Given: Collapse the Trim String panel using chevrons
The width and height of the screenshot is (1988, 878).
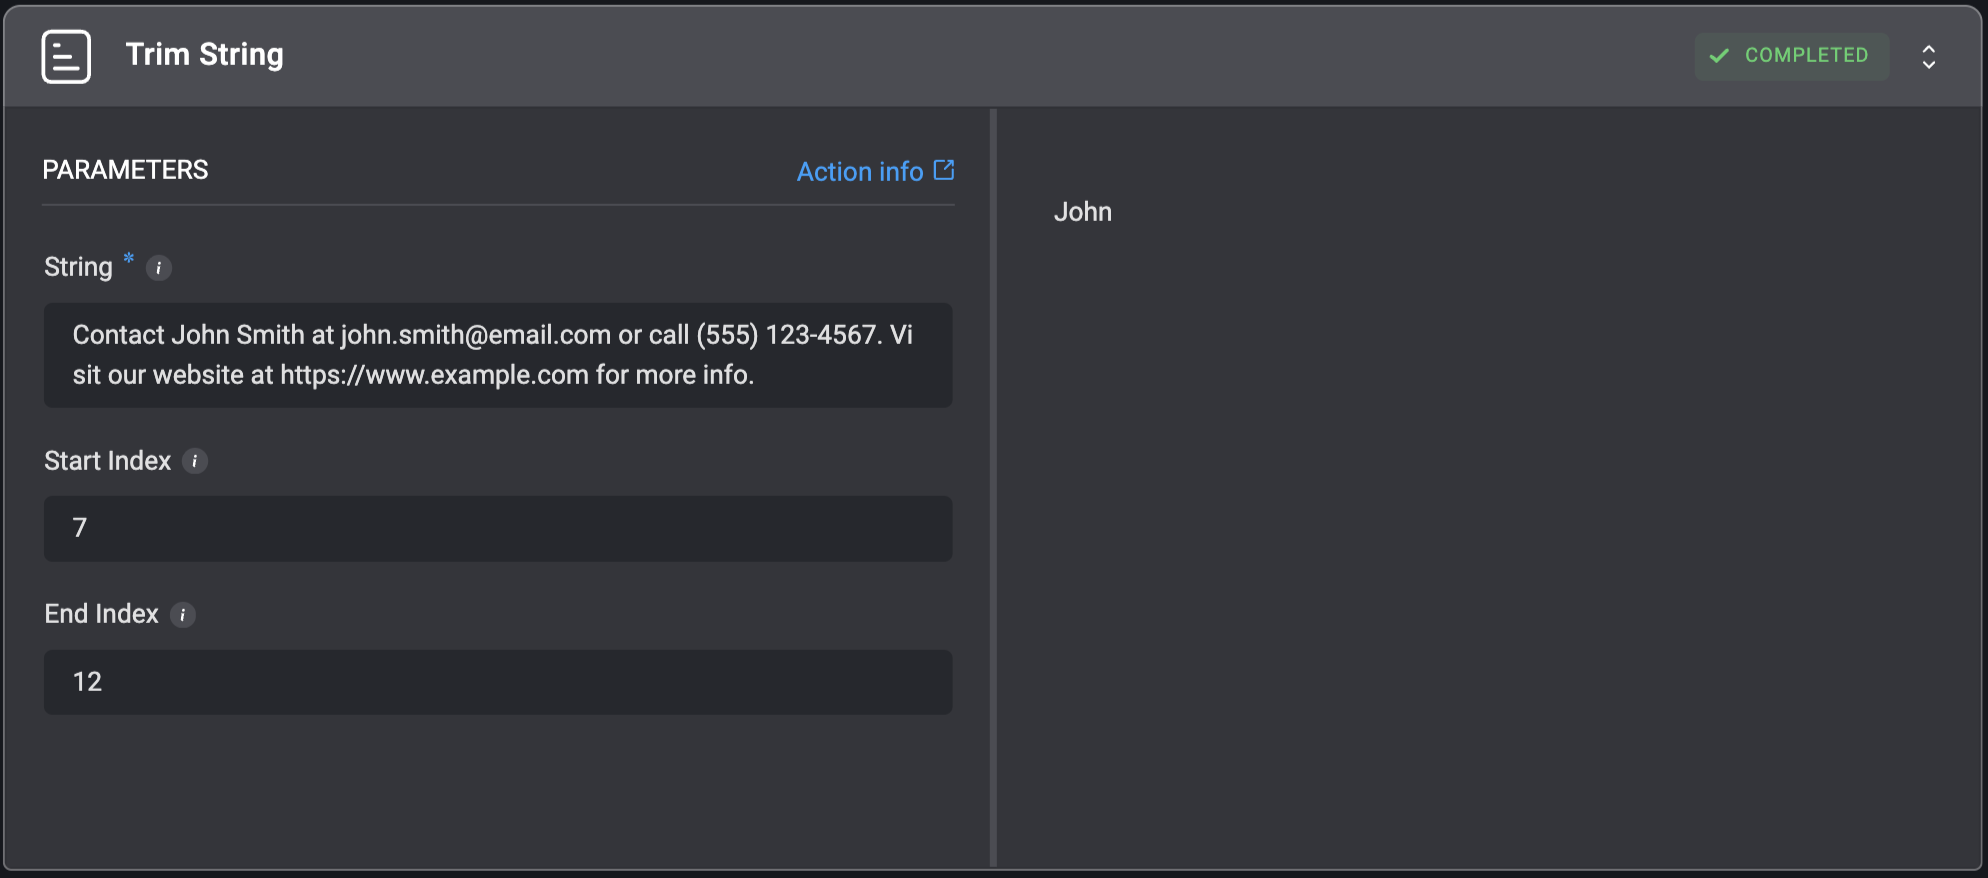Looking at the screenshot, I should 1928,57.
